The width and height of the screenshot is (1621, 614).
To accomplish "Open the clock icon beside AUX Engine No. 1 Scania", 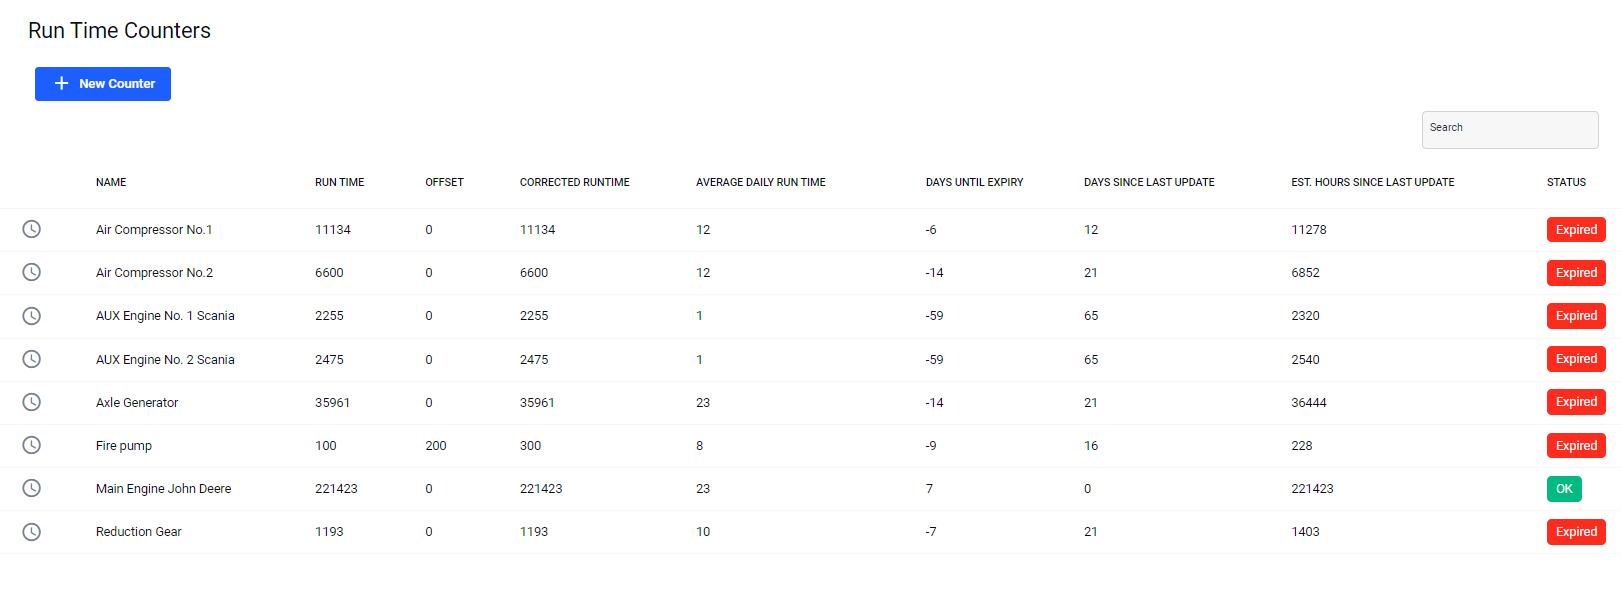I will tap(32, 316).
